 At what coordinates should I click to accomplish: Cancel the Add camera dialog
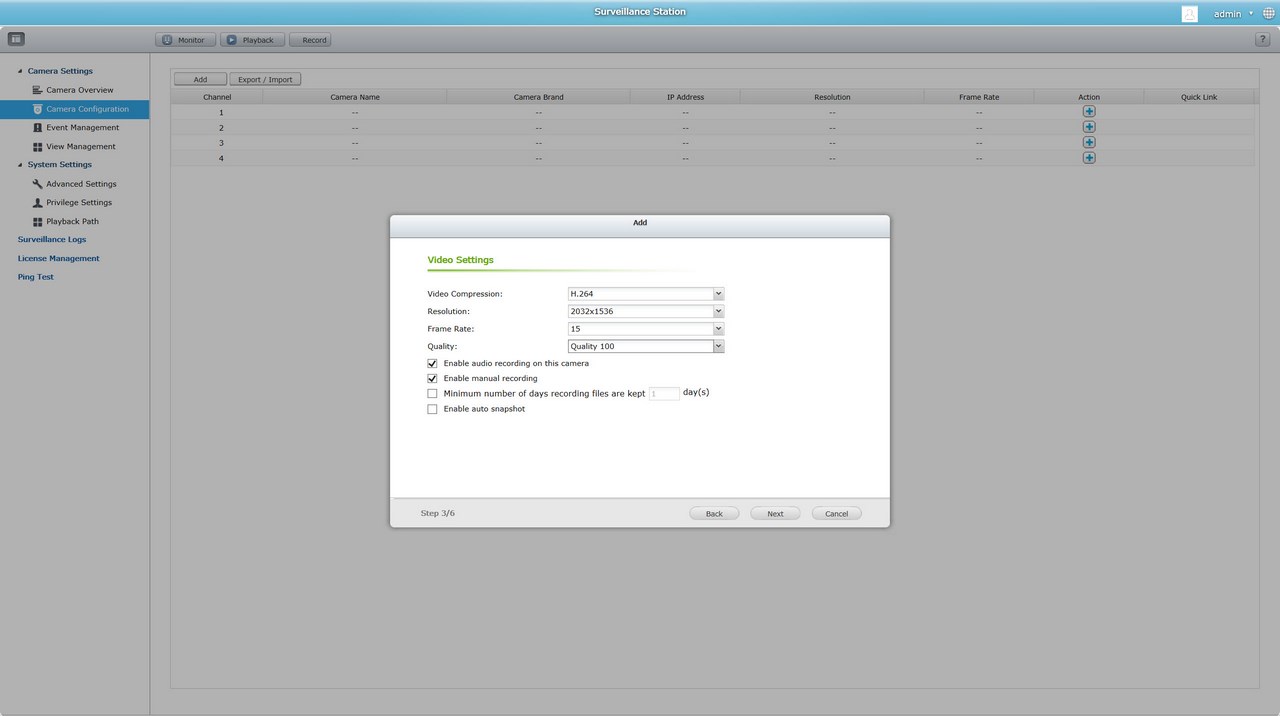pos(837,513)
